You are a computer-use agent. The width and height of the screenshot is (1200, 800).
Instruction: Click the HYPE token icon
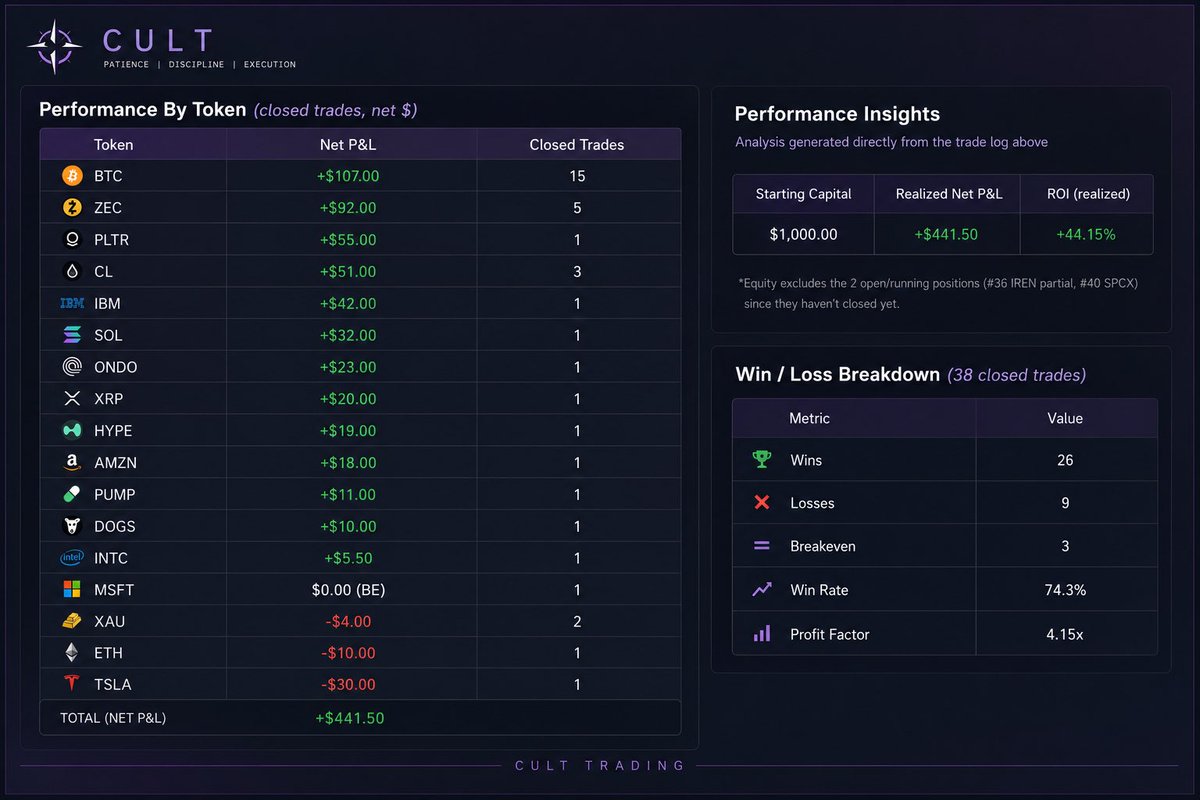pyautogui.click(x=72, y=431)
